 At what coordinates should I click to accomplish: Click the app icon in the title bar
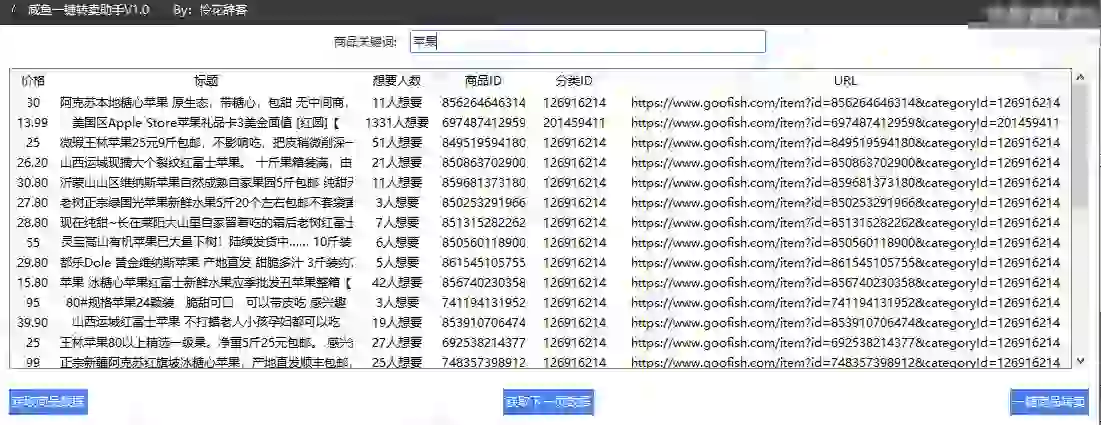click(x=12, y=9)
